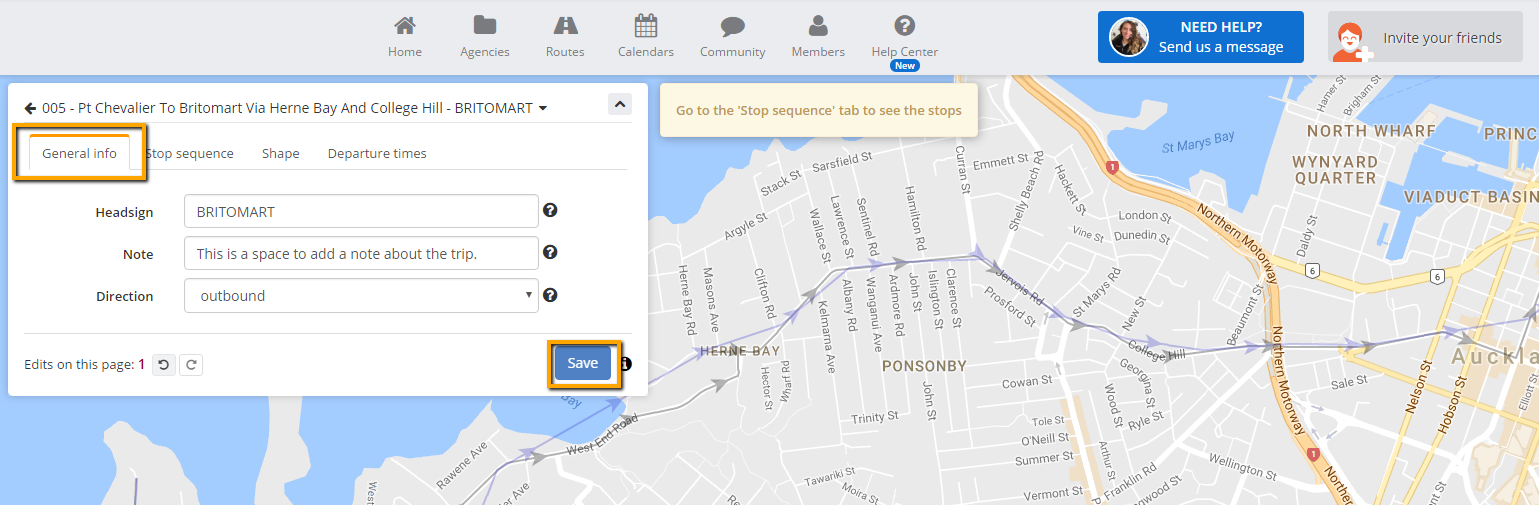This screenshot has width=1539, height=505.
Task: Click the Community text label in navigation
Action: 733,52
